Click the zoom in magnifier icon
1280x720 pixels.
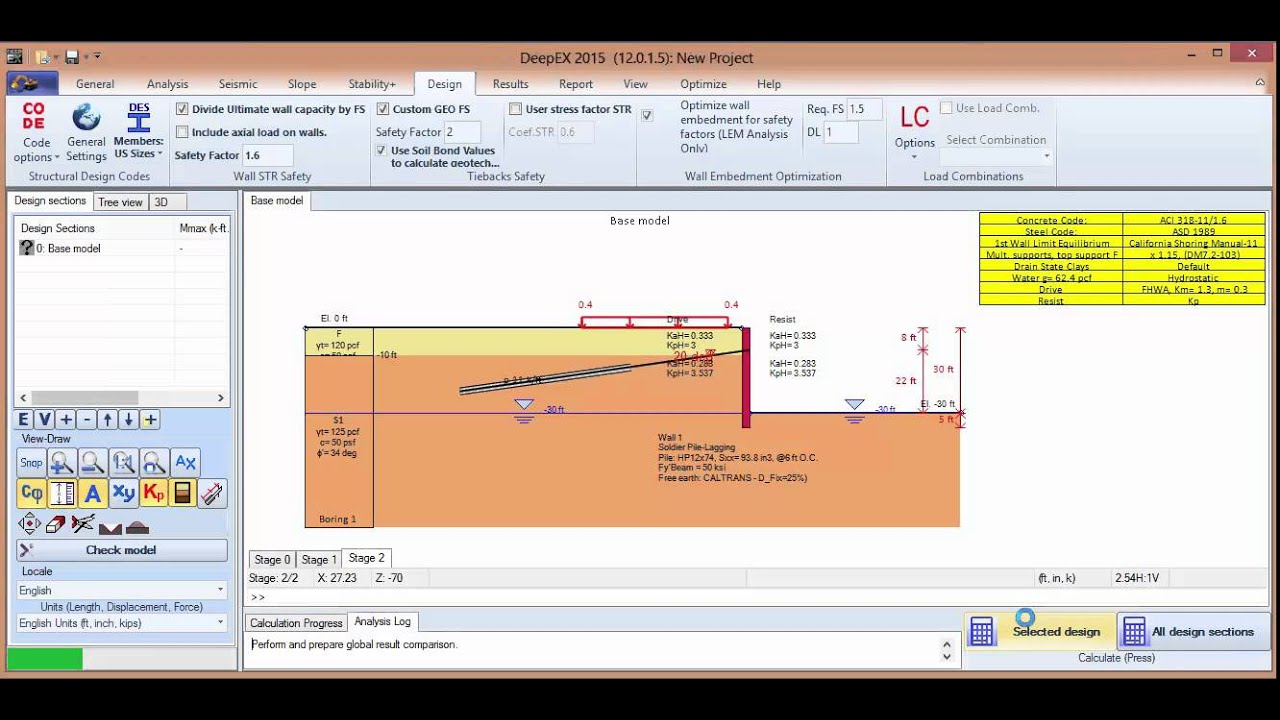pos(62,462)
